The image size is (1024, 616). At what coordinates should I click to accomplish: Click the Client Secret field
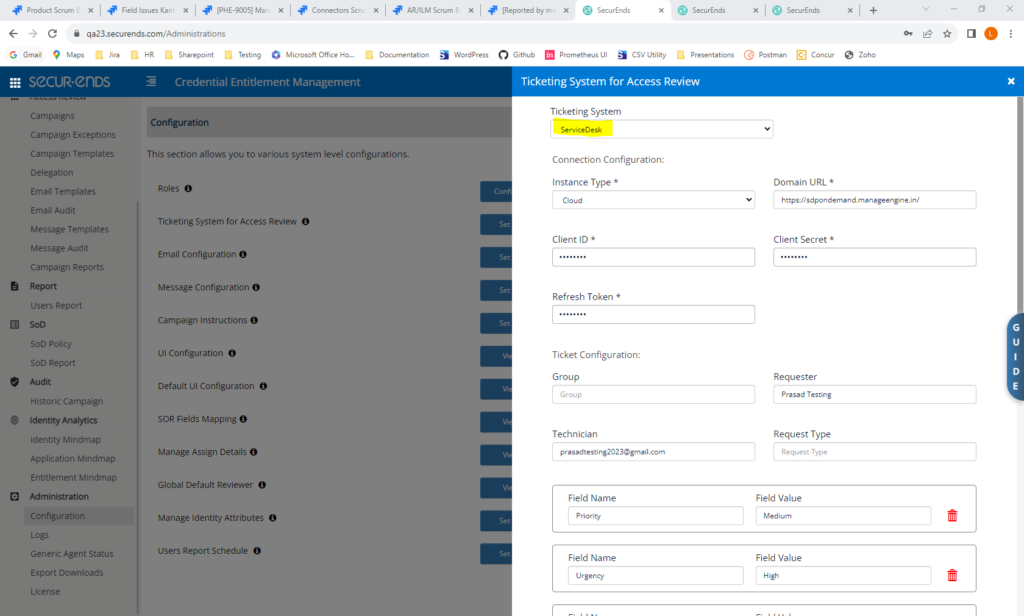point(874,257)
